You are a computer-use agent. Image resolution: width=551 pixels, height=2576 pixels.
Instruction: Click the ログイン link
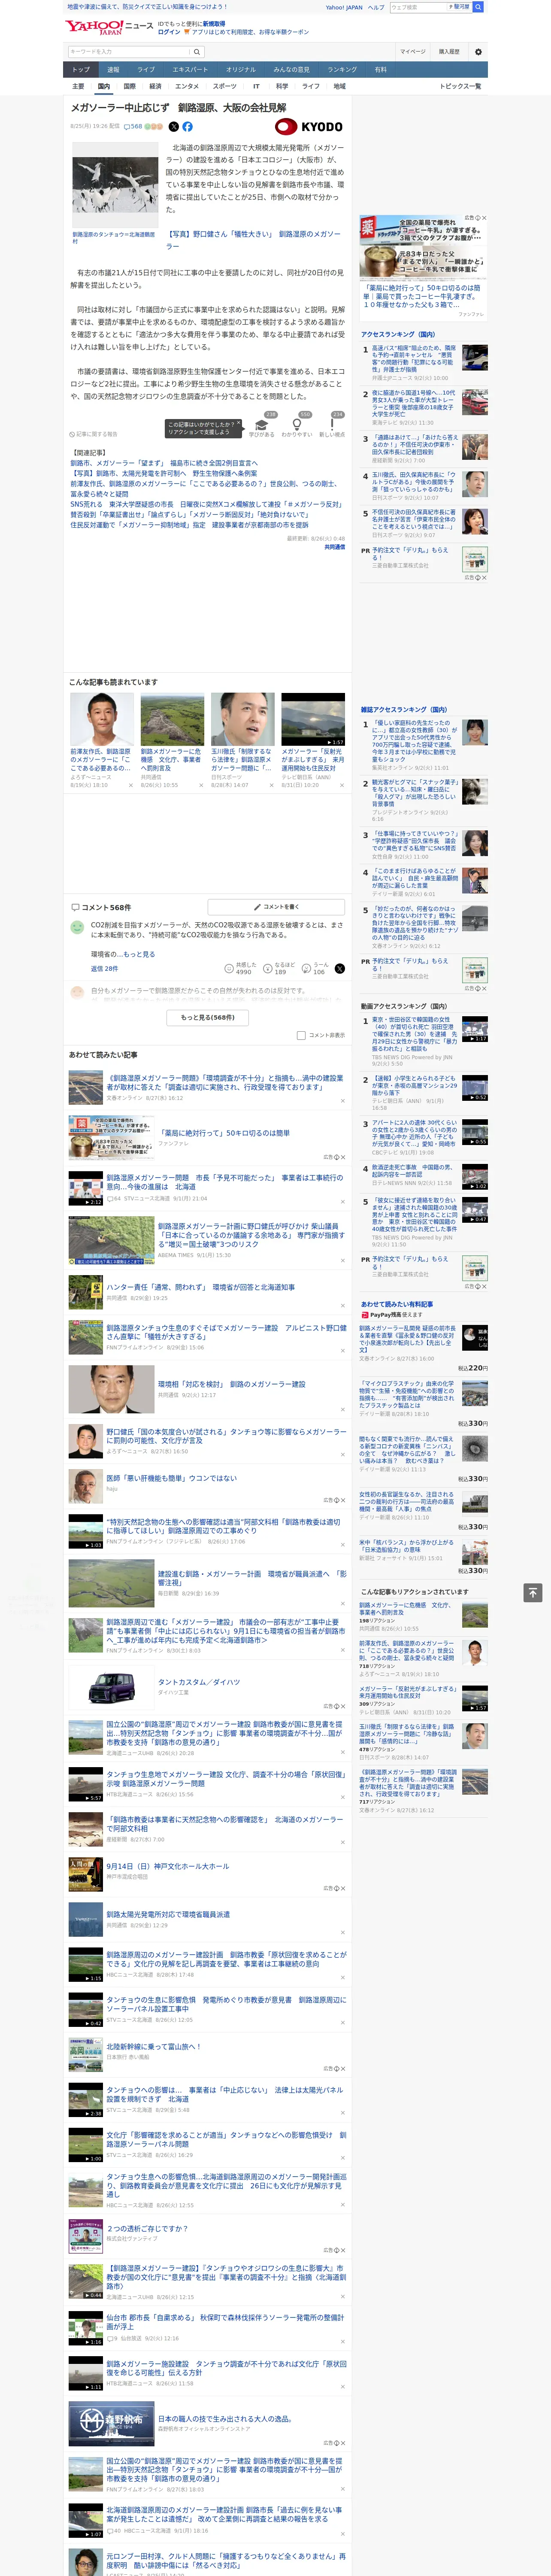click(x=169, y=32)
